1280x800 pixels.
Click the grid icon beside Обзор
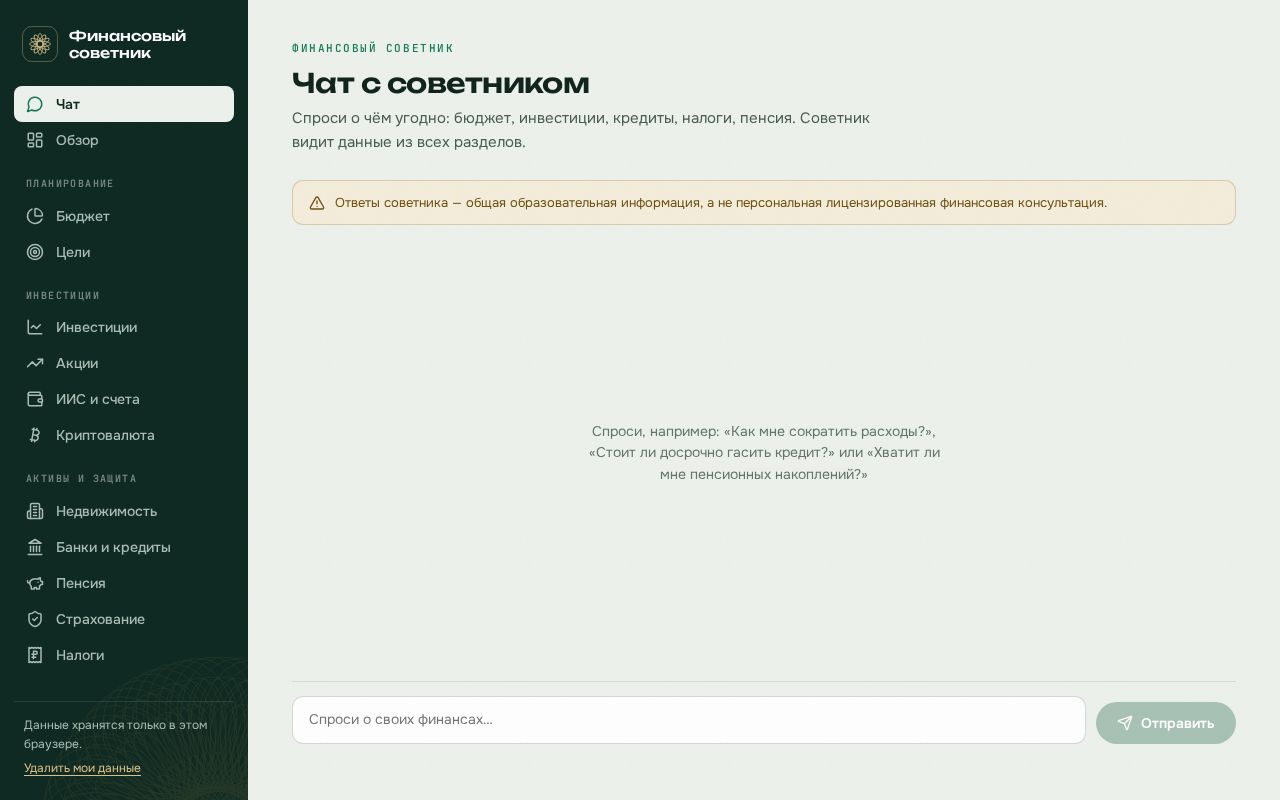(35, 140)
